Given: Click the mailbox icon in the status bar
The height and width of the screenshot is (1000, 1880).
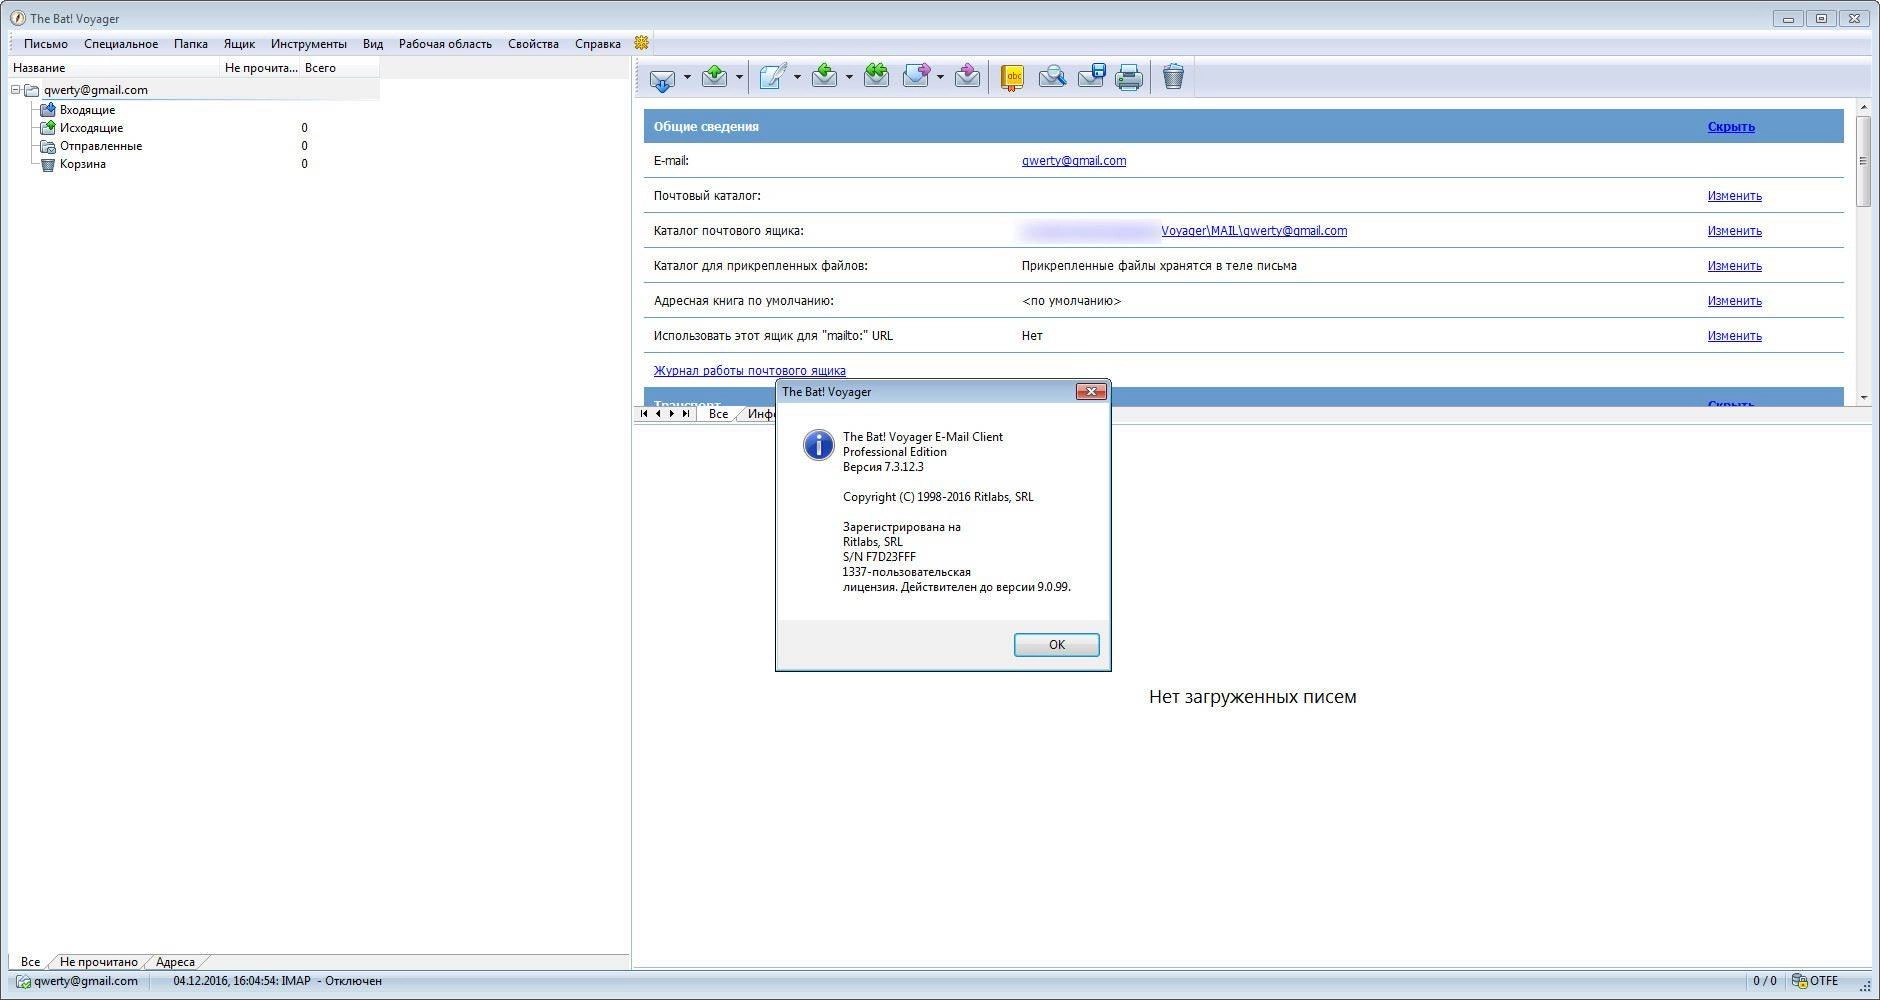Looking at the screenshot, I should (23, 981).
